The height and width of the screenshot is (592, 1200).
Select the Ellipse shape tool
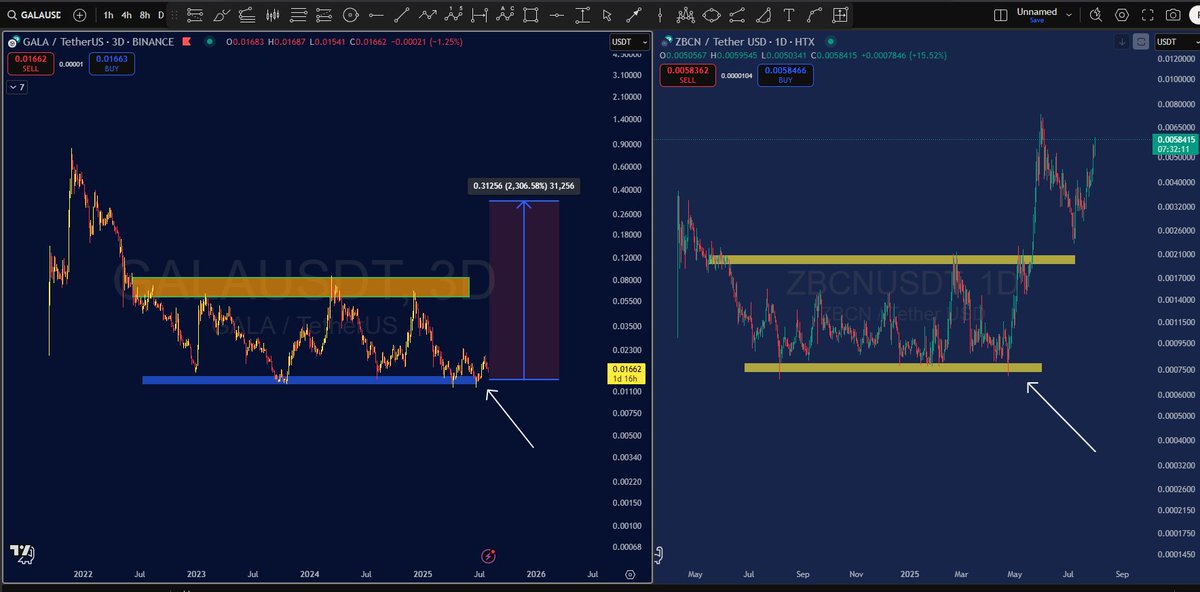pos(712,15)
